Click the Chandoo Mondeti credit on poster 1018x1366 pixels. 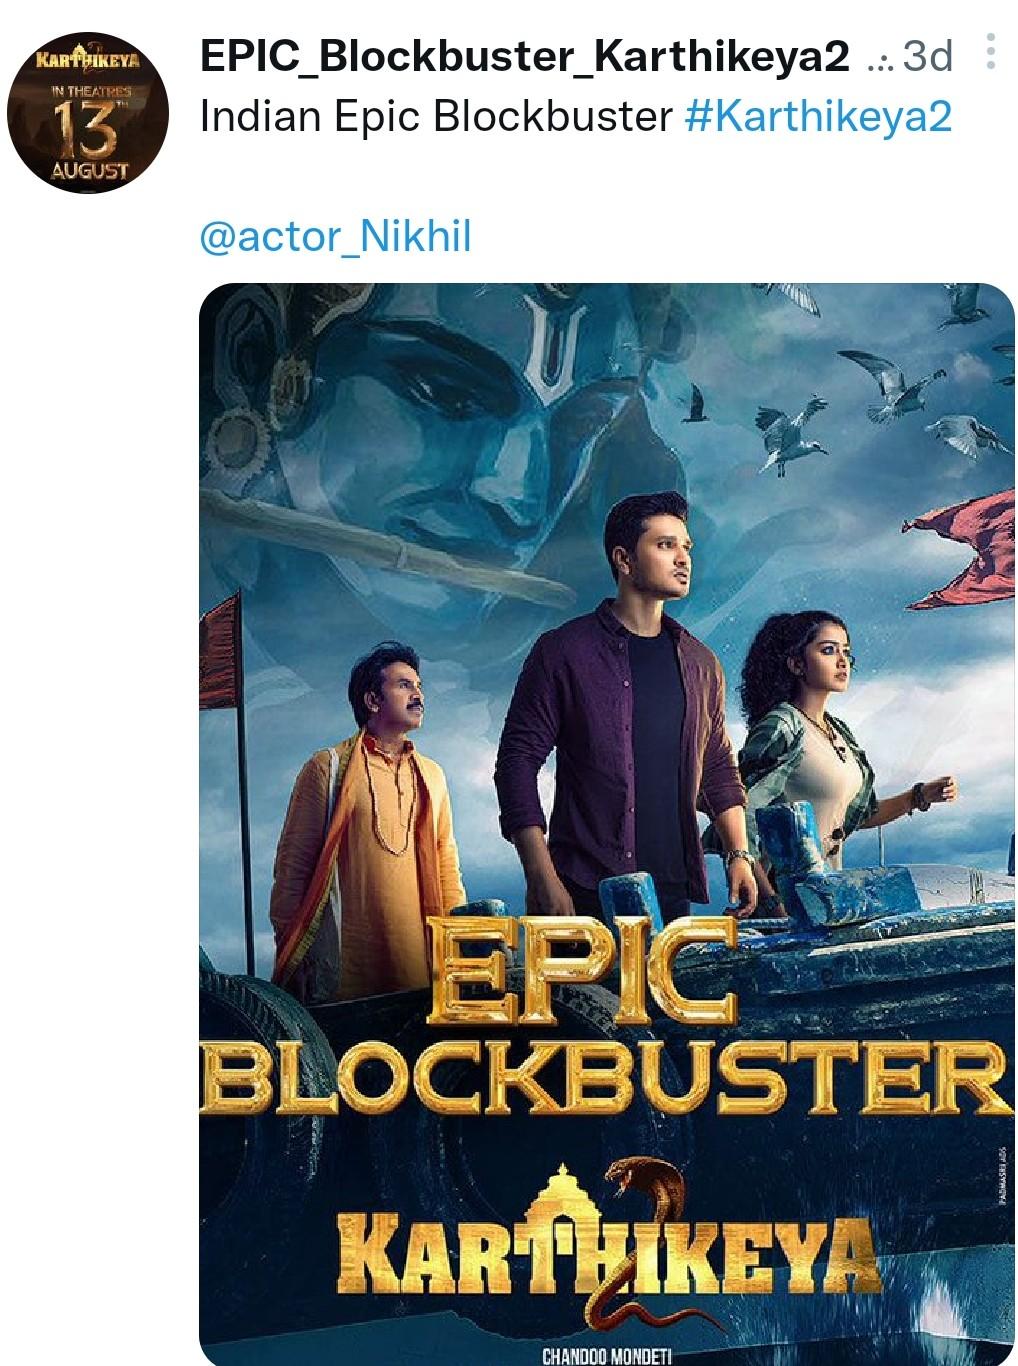[x=607, y=1356]
